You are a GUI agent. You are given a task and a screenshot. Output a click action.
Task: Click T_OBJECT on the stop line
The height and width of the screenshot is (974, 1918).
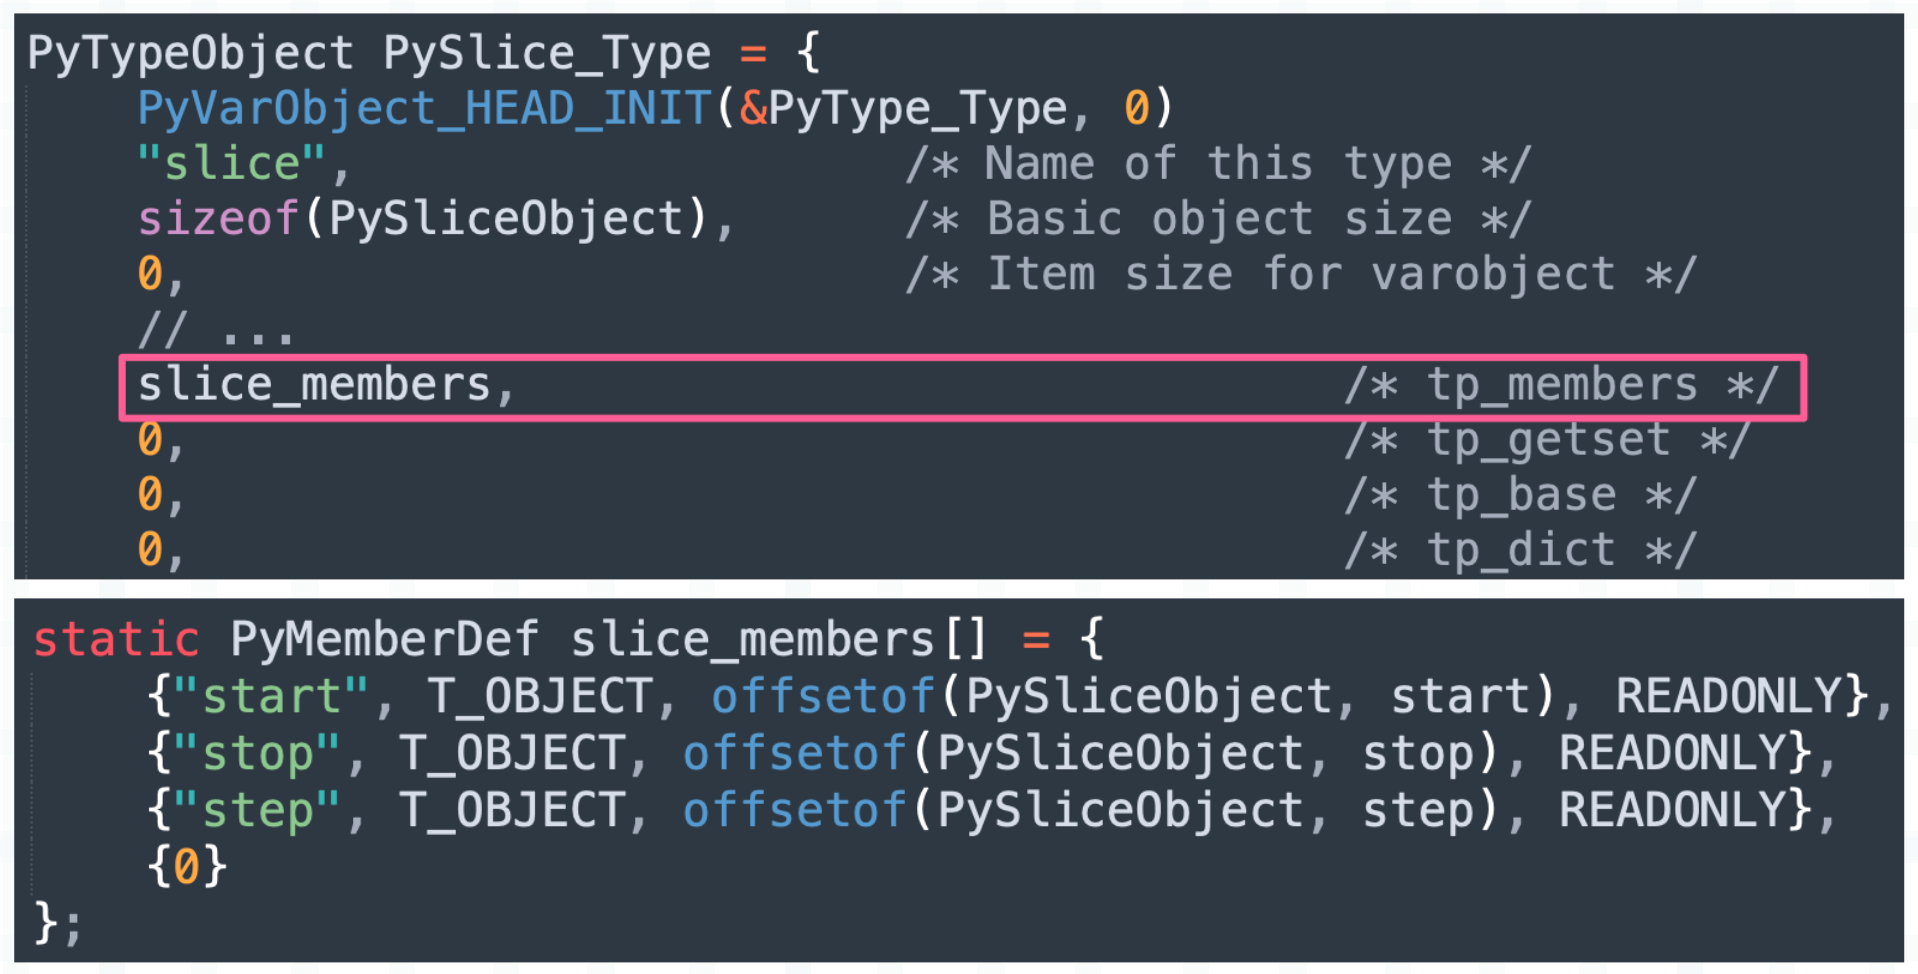click(512, 753)
